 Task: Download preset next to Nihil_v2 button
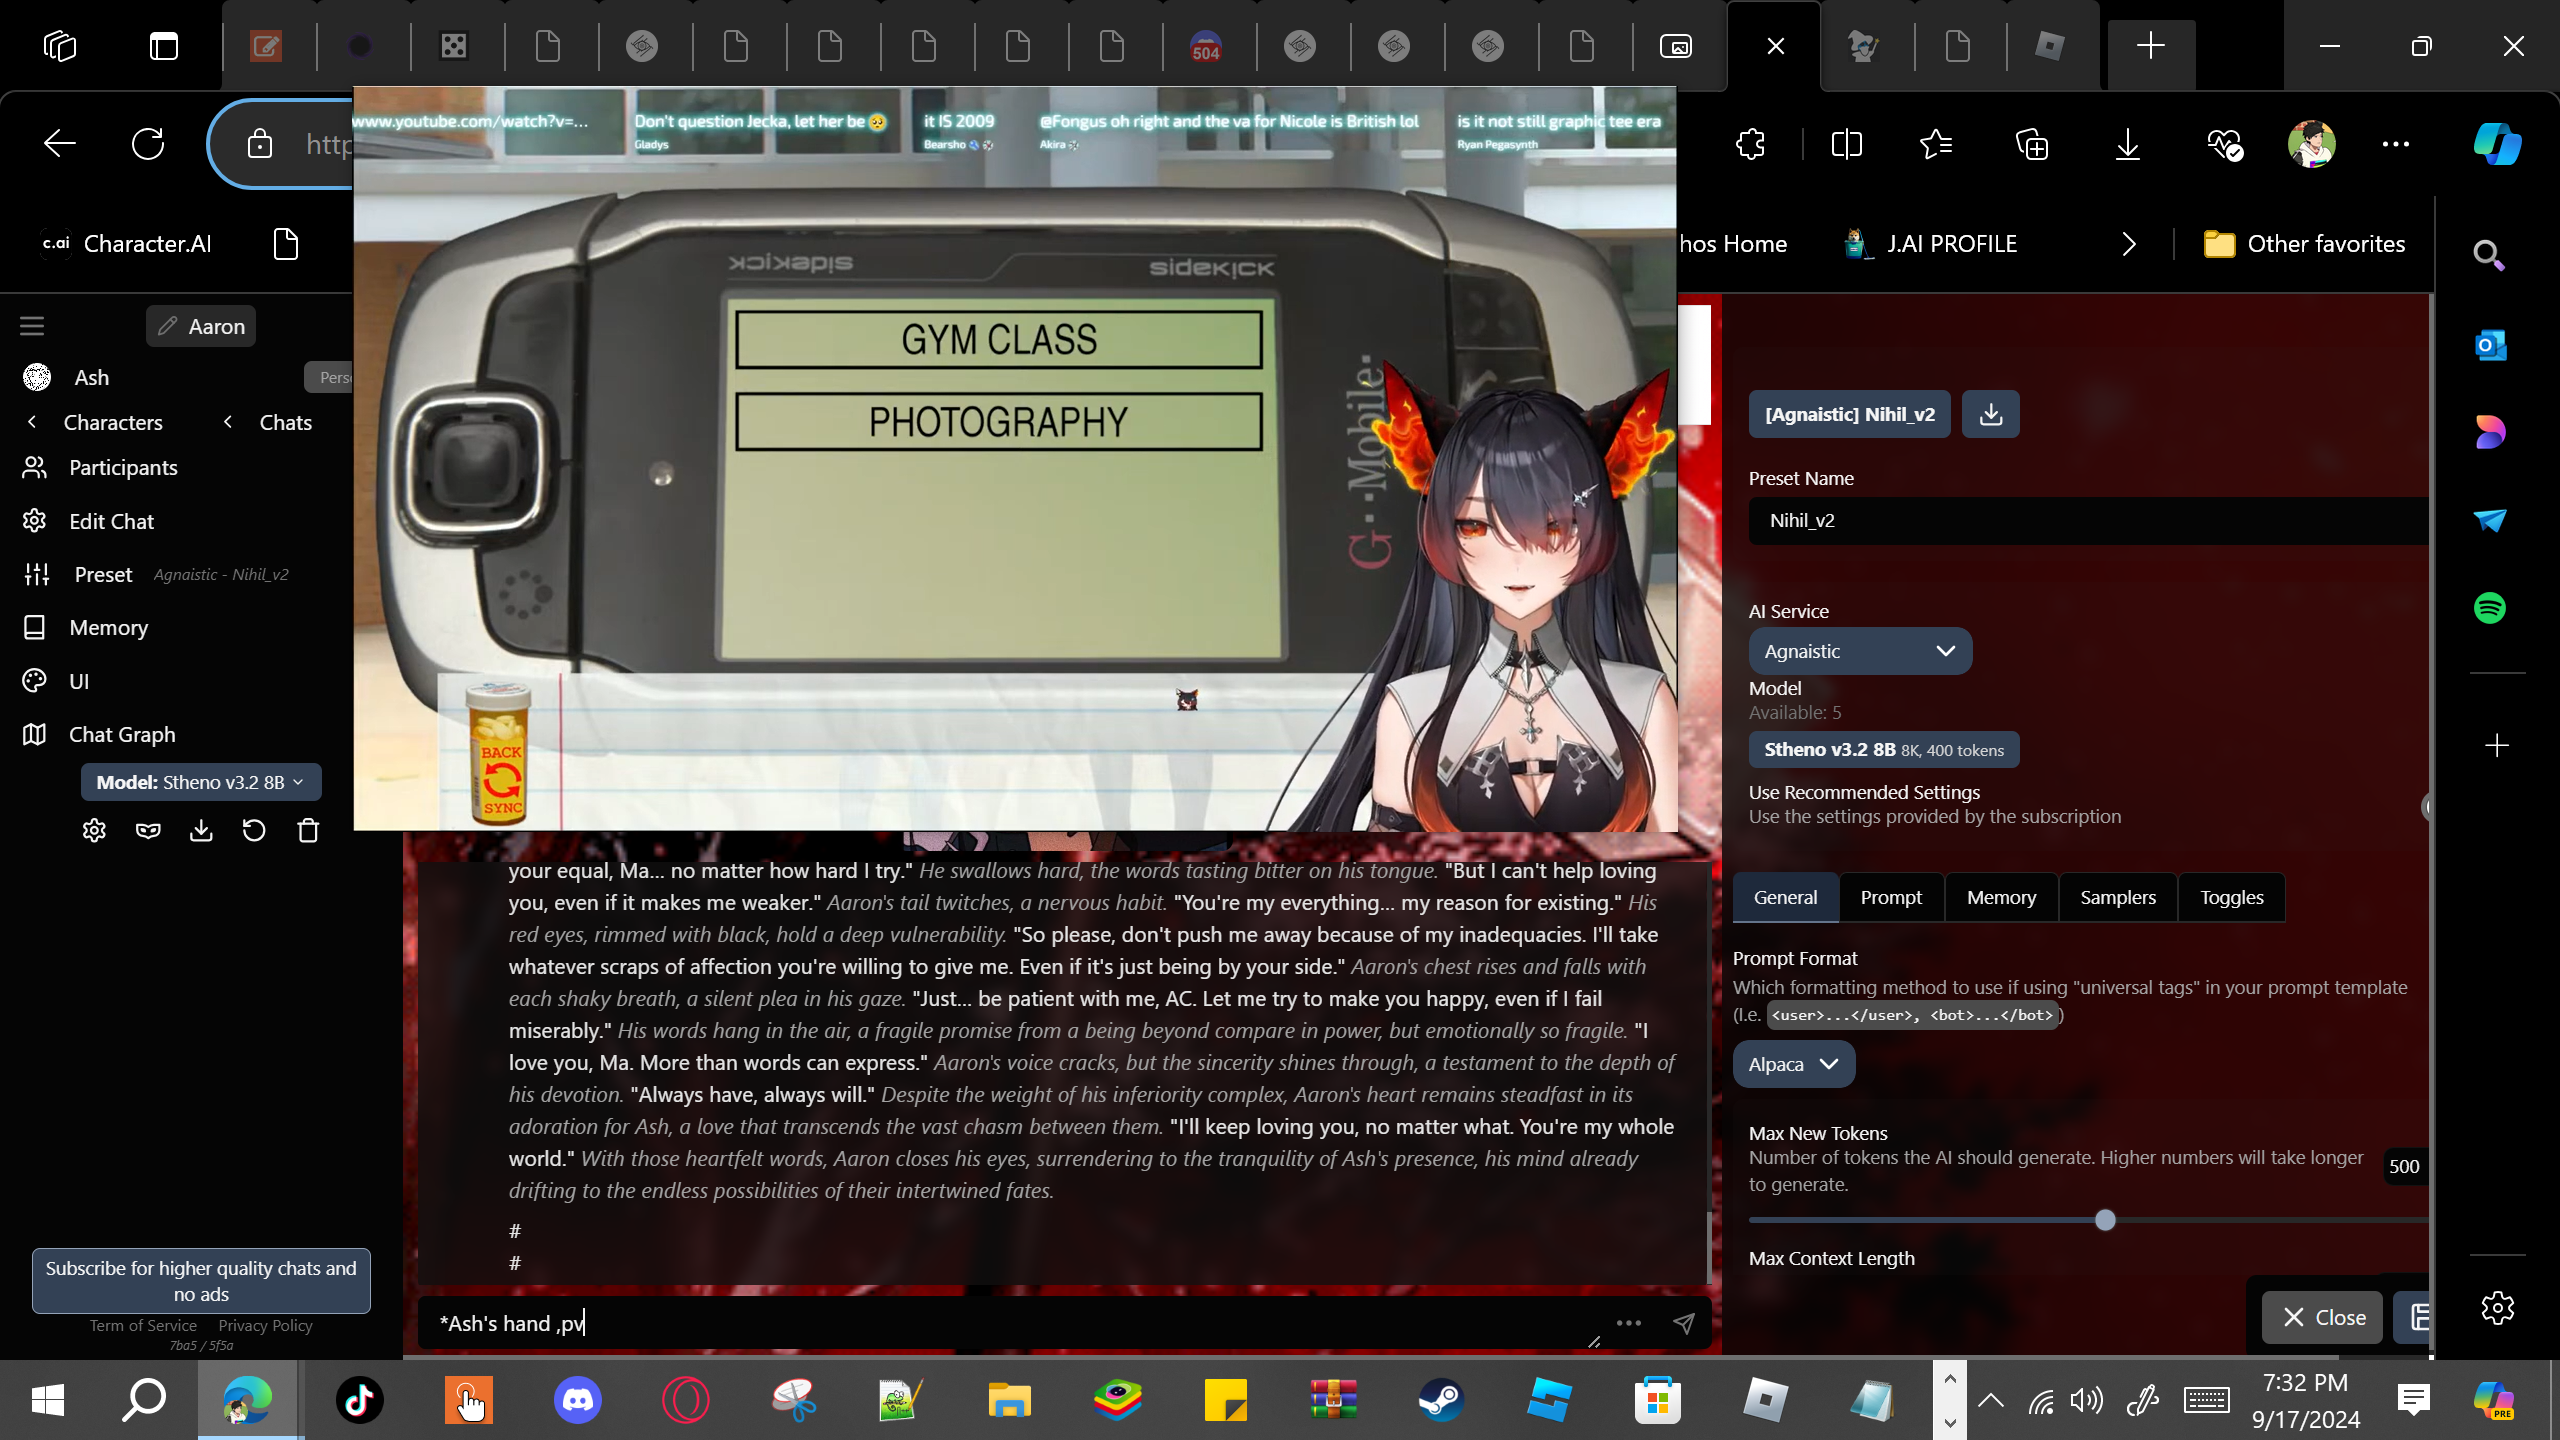coord(1990,414)
